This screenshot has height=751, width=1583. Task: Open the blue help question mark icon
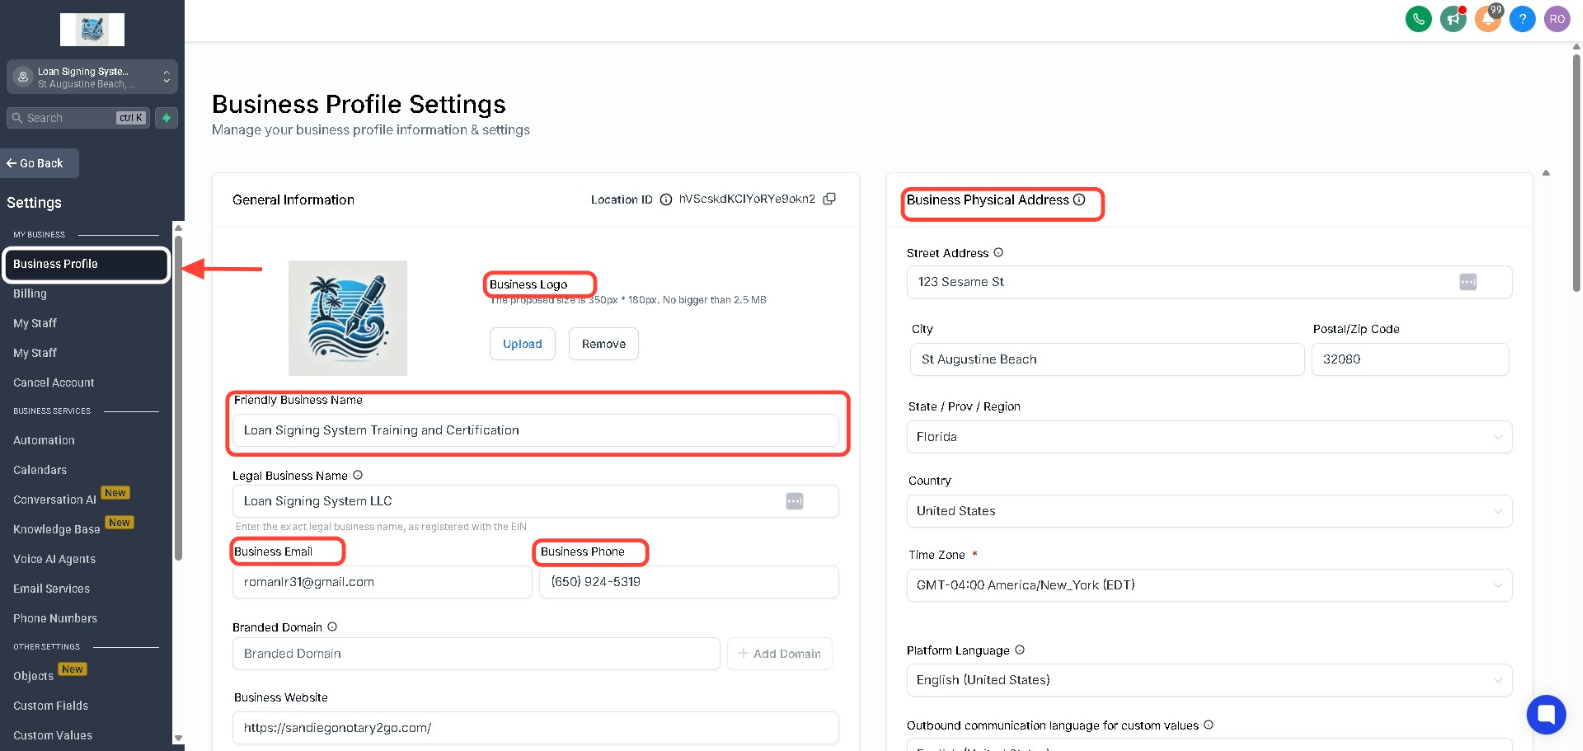point(1522,19)
